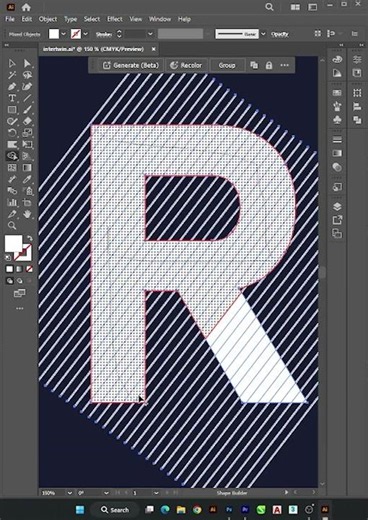368x520 pixels.
Task: Choose the Type tool
Action: point(12,98)
